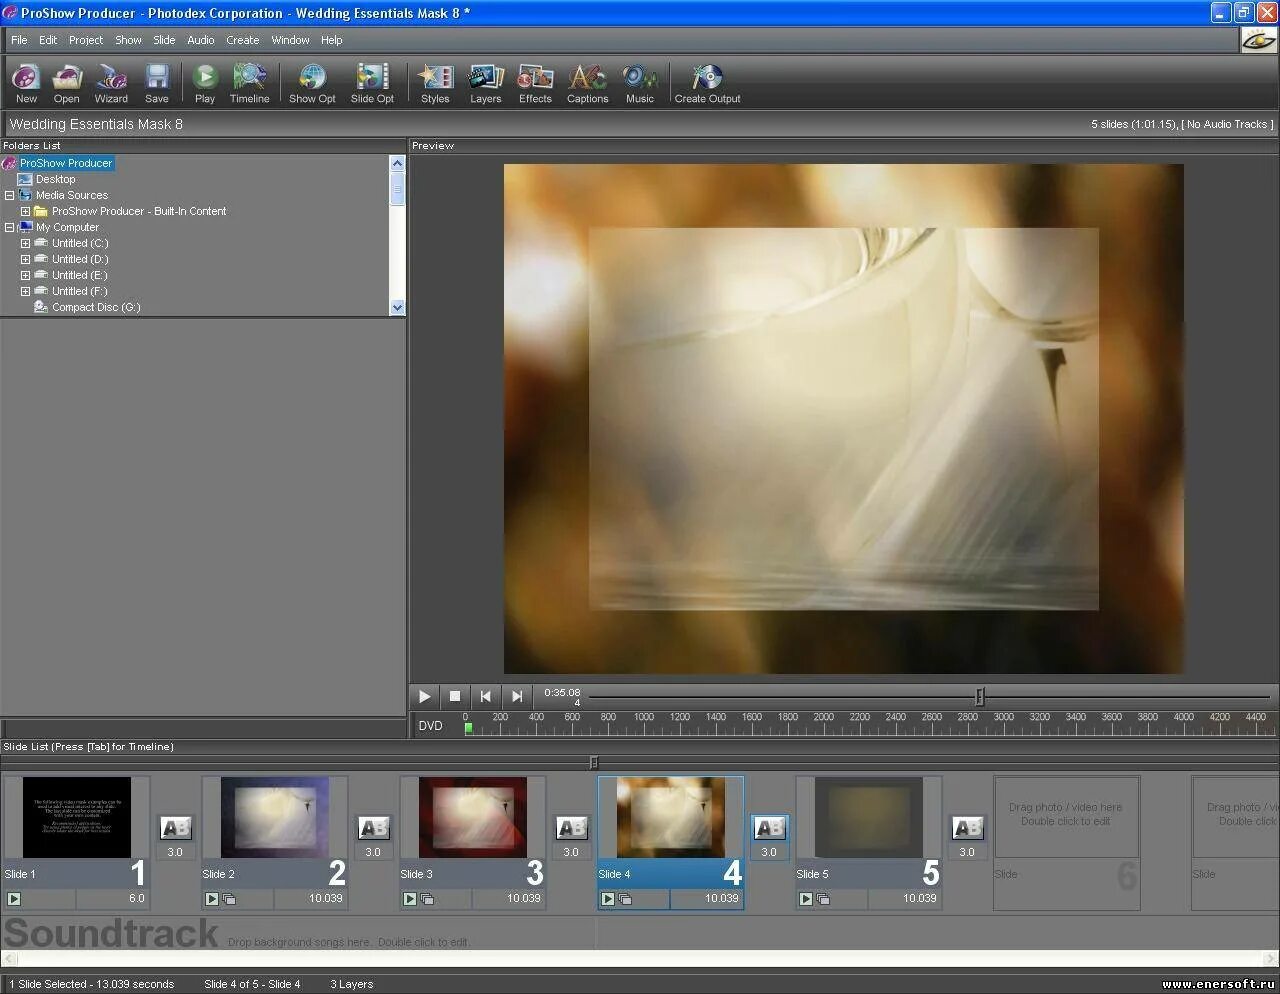Click the Photodex eye logo icon

point(1258,40)
